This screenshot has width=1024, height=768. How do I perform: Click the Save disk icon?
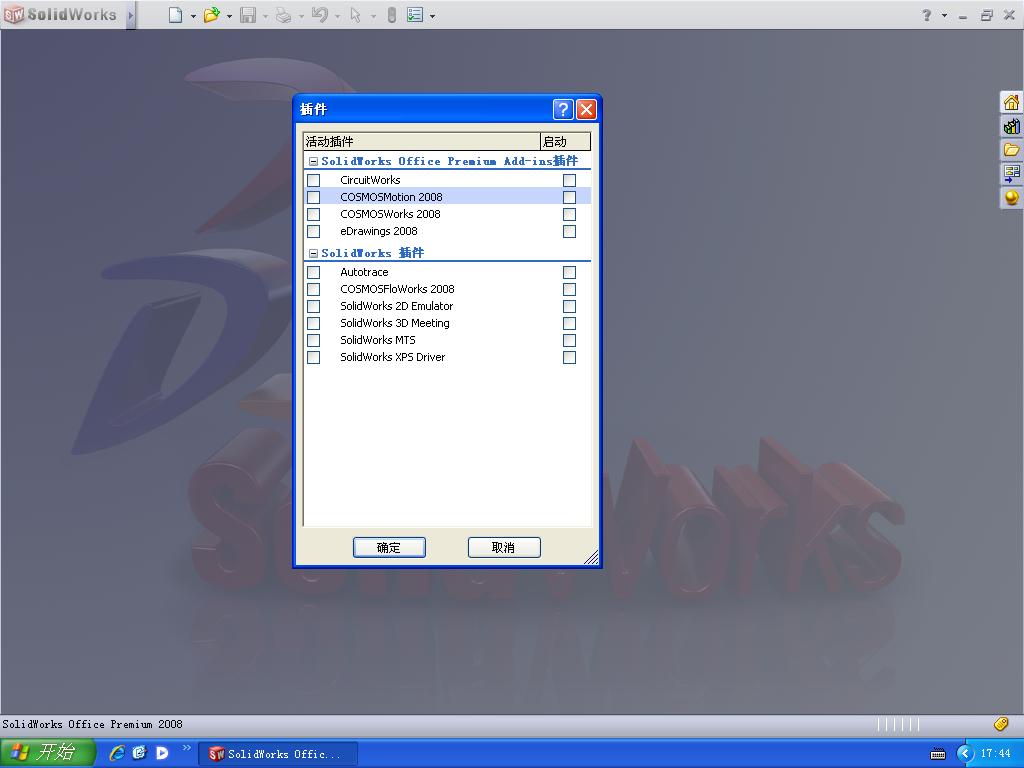pyautogui.click(x=248, y=14)
